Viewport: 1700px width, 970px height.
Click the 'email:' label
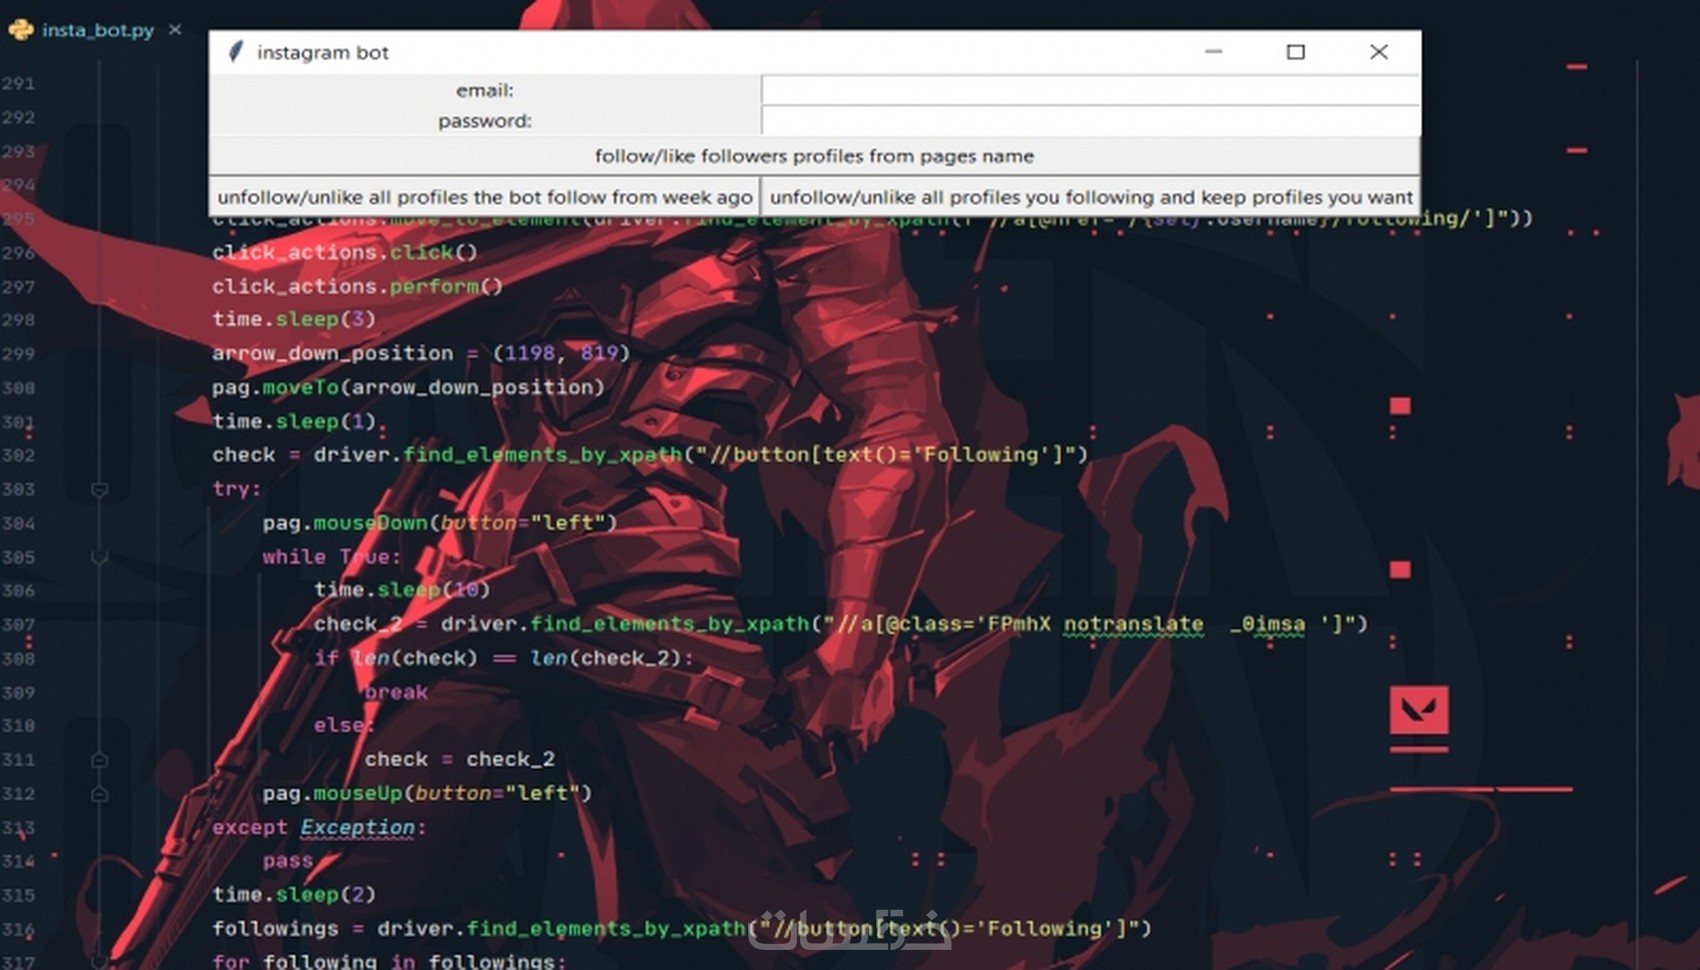click(x=485, y=90)
